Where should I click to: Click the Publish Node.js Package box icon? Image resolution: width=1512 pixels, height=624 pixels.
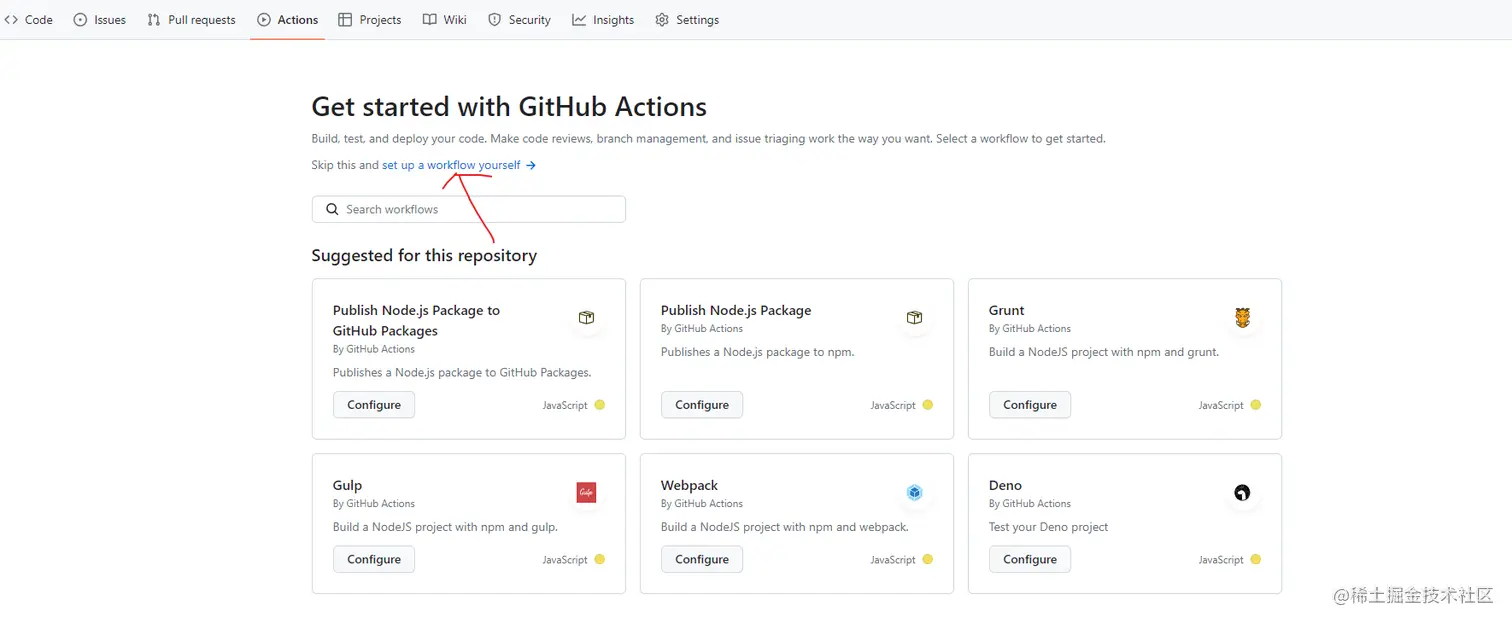914,318
